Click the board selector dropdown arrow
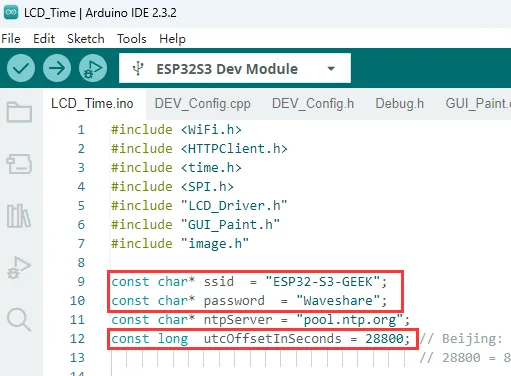Image resolution: width=511 pixels, height=376 pixels. [331, 69]
